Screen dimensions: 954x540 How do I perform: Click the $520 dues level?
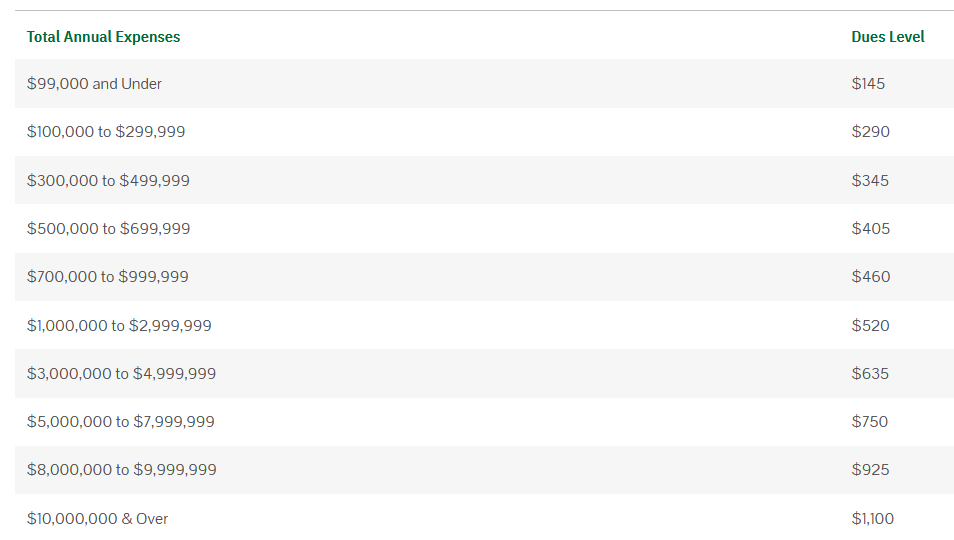click(870, 326)
